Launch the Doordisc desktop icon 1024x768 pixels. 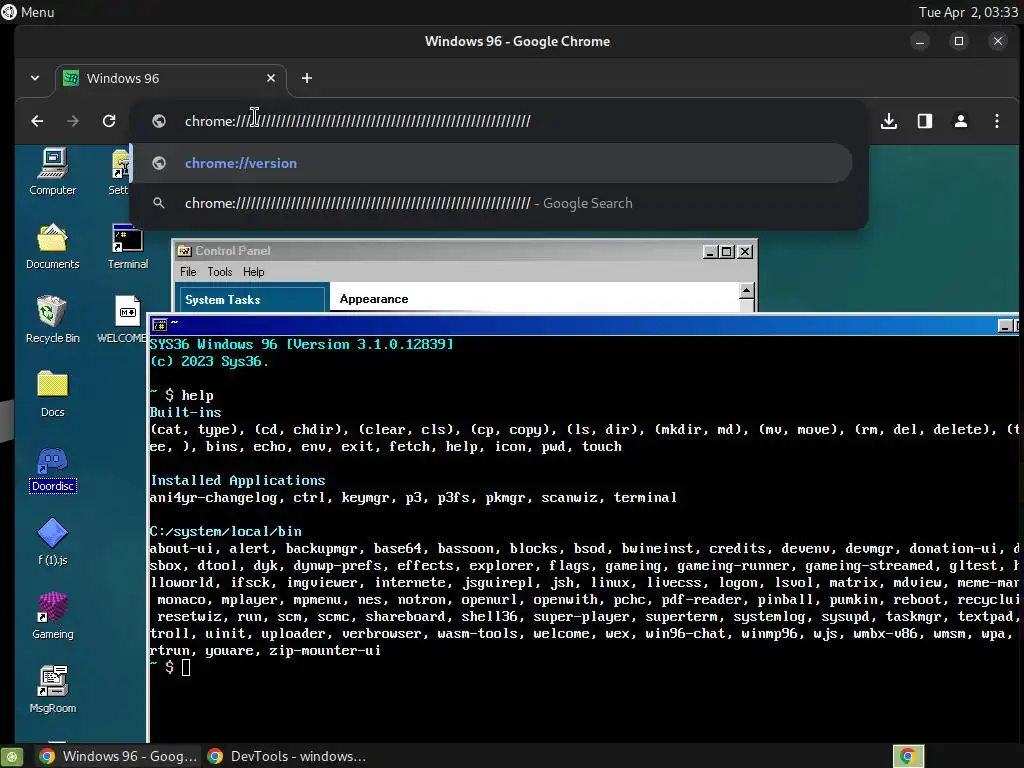[52, 469]
